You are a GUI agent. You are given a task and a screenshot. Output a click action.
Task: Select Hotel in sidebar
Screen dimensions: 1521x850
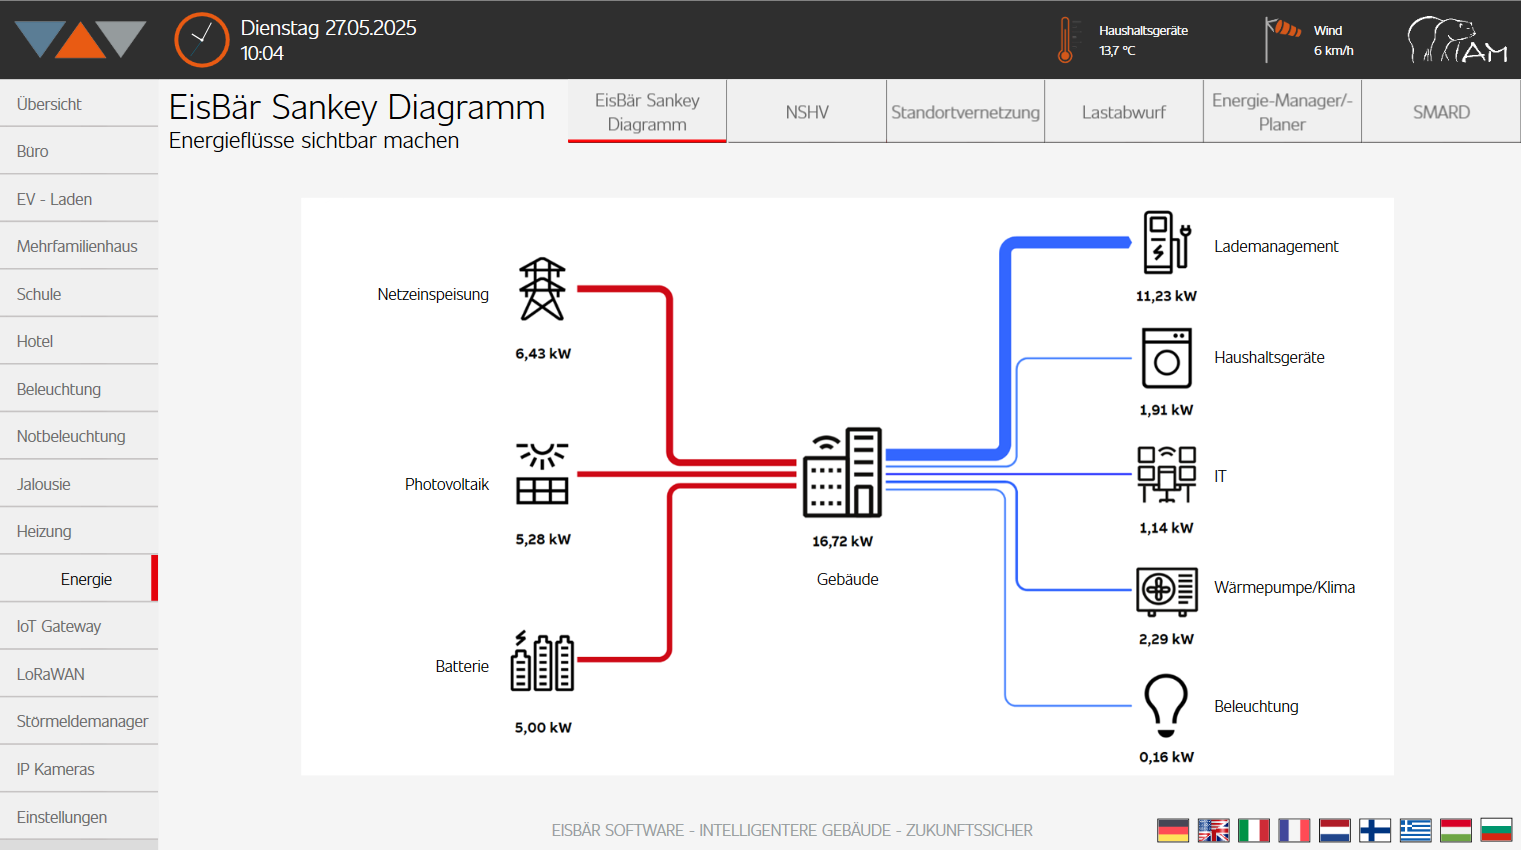tap(79, 341)
